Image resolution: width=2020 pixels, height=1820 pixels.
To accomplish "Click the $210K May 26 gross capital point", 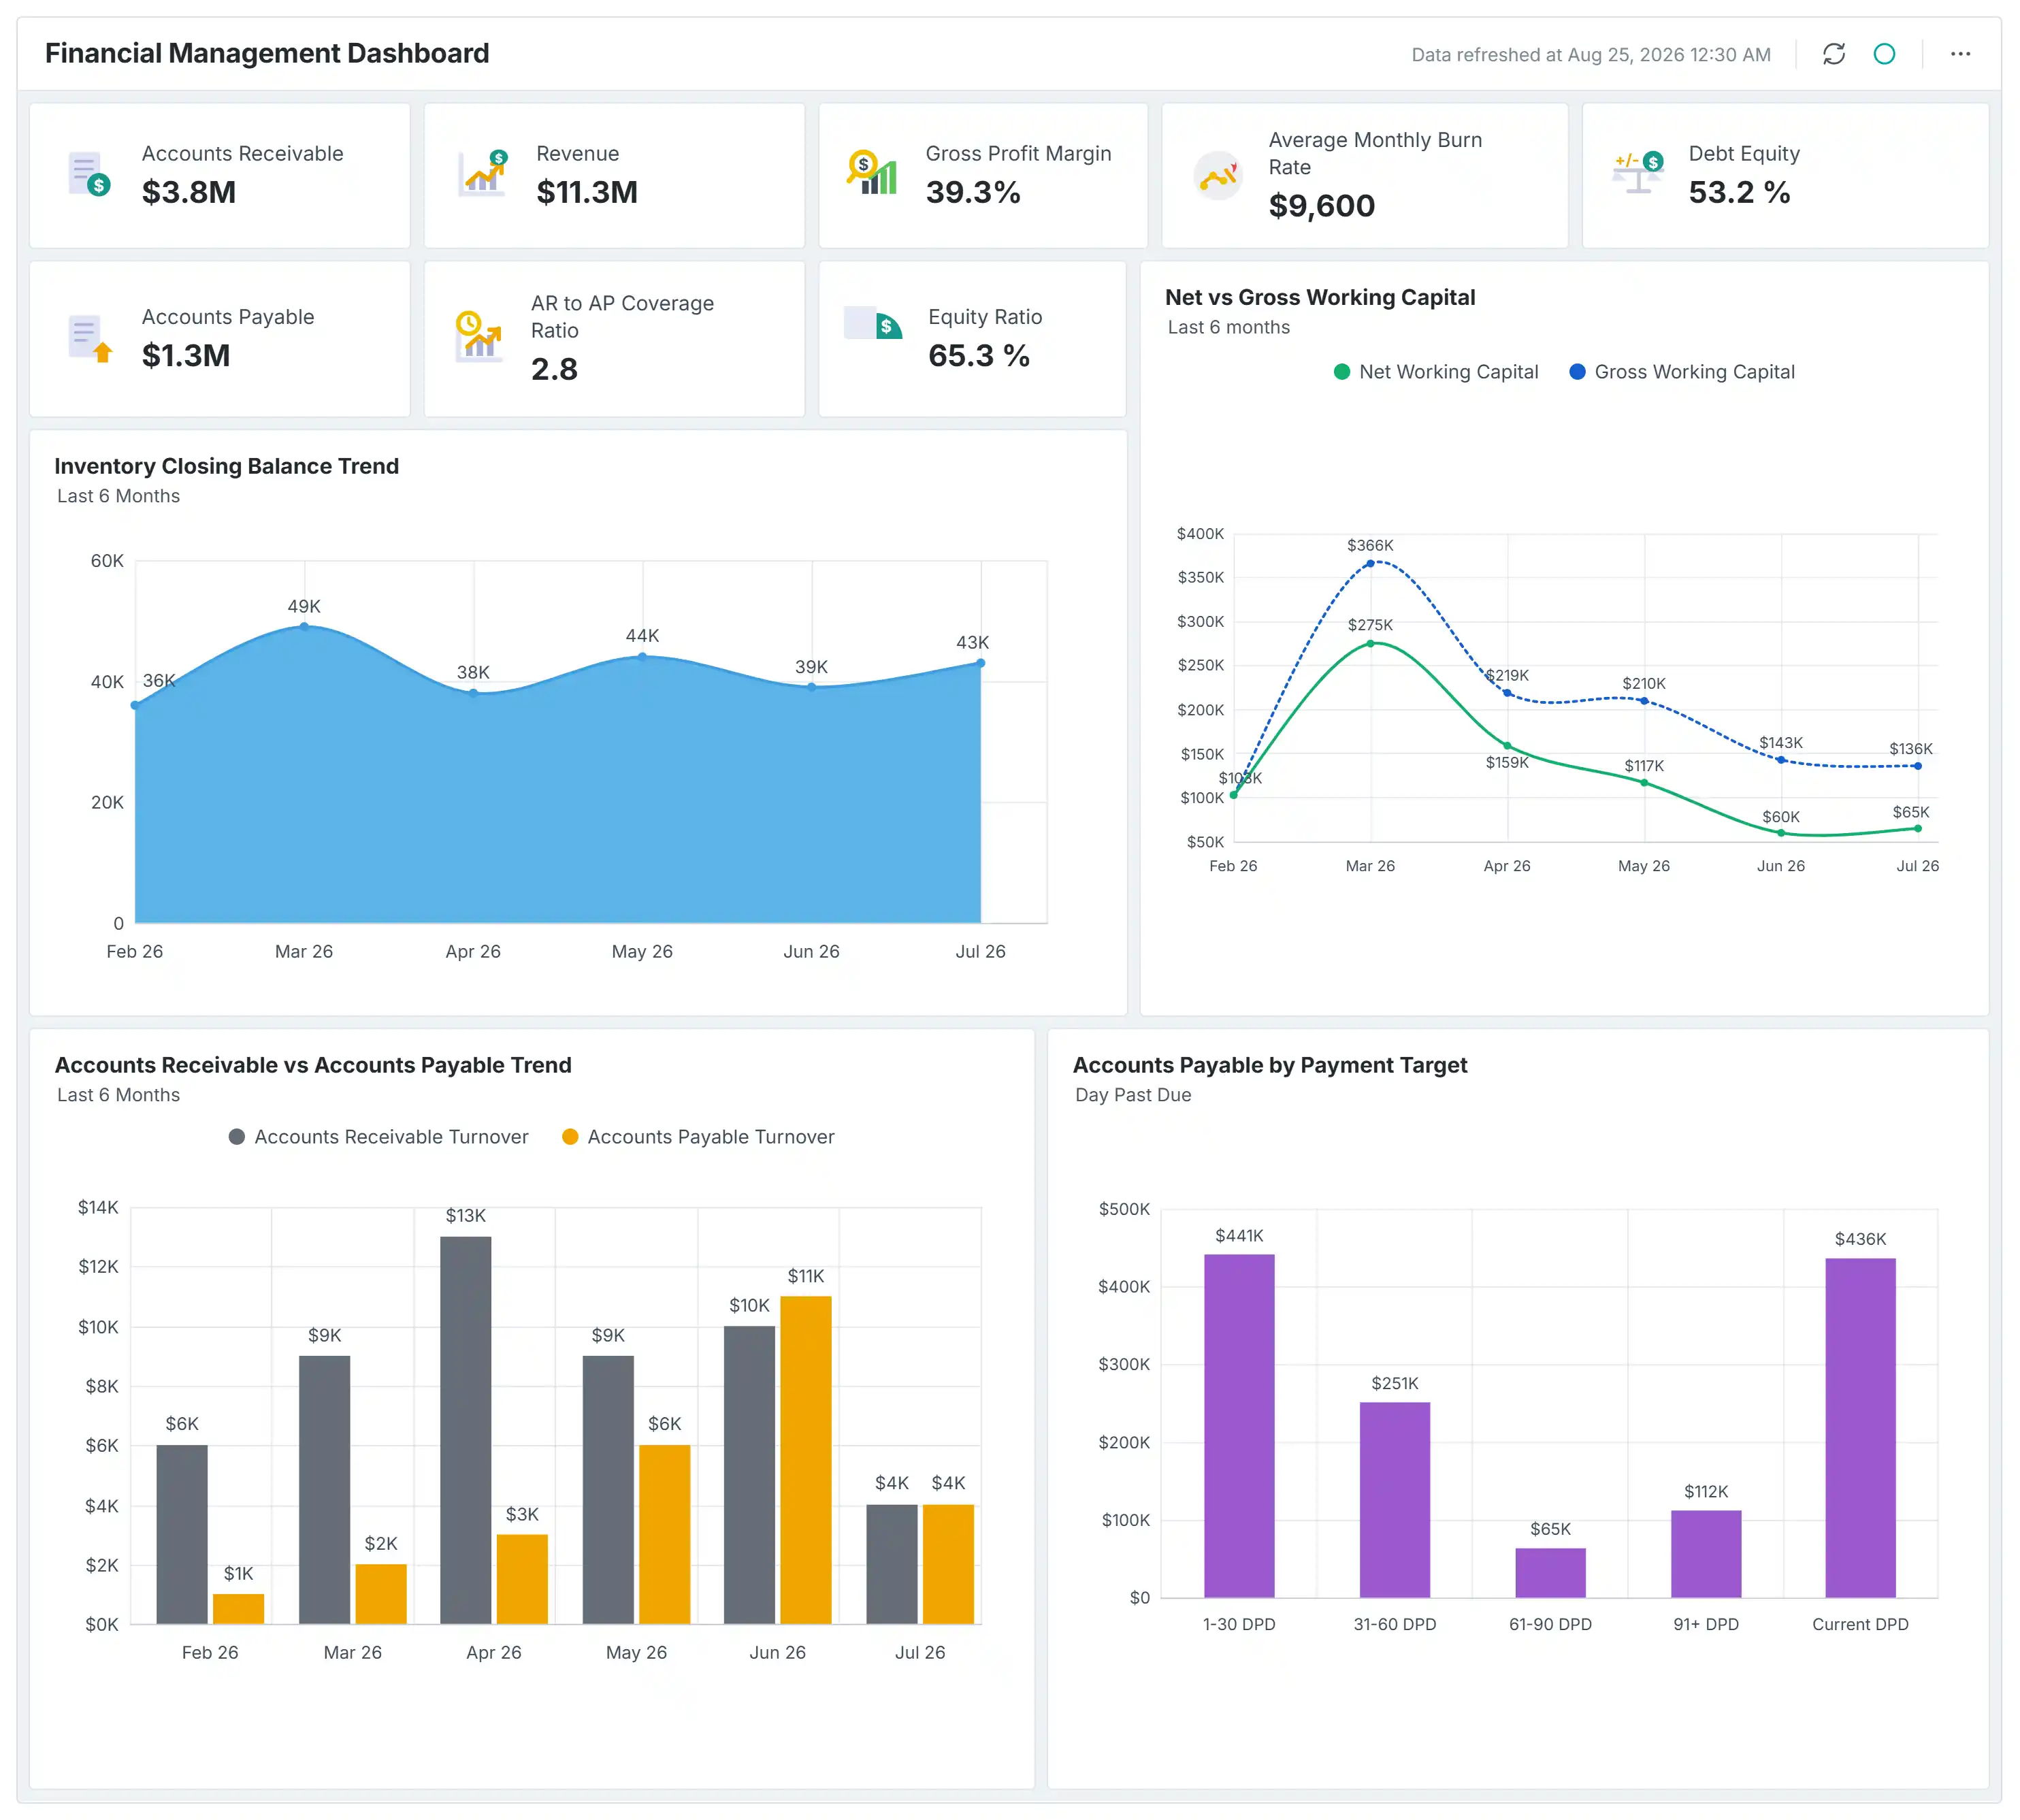I will click(x=1644, y=701).
